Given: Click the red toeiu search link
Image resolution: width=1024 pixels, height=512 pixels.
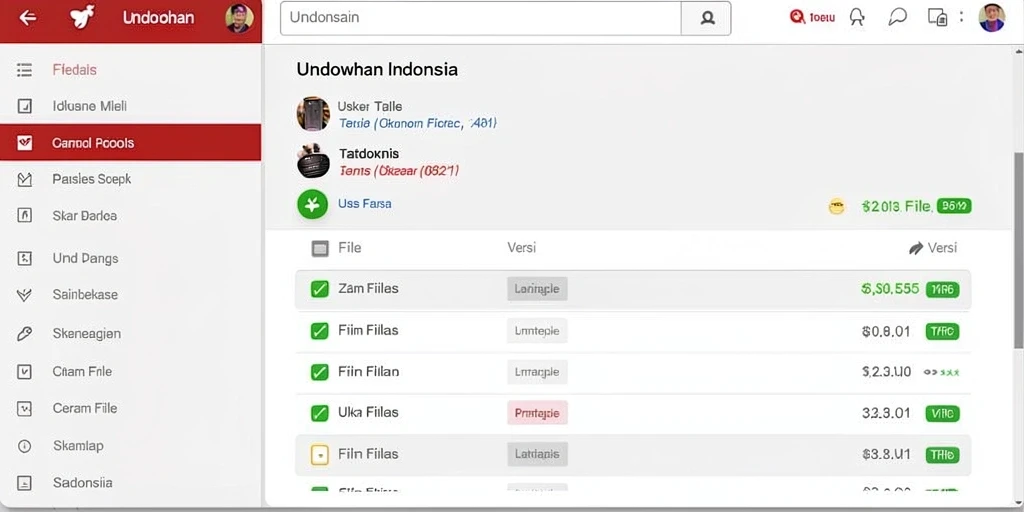Looking at the screenshot, I should click(812, 18).
